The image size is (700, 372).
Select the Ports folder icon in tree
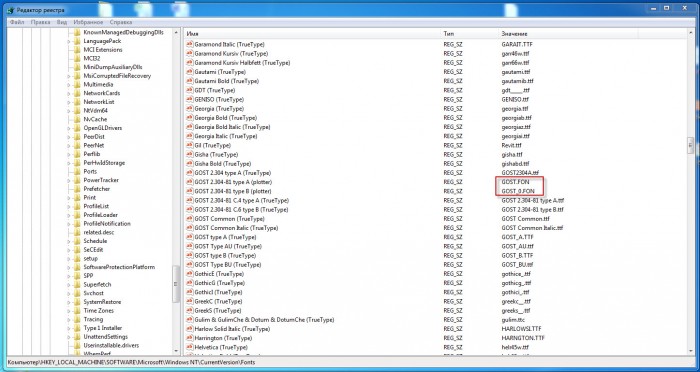pos(77,171)
